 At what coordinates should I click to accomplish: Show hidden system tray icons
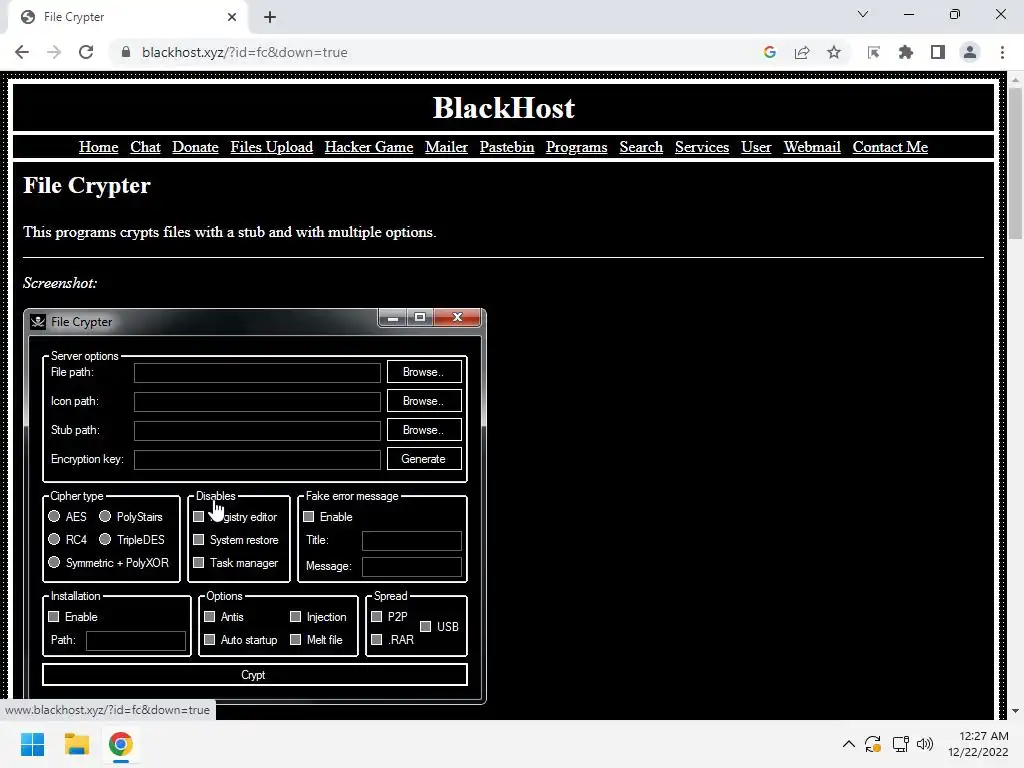point(848,744)
